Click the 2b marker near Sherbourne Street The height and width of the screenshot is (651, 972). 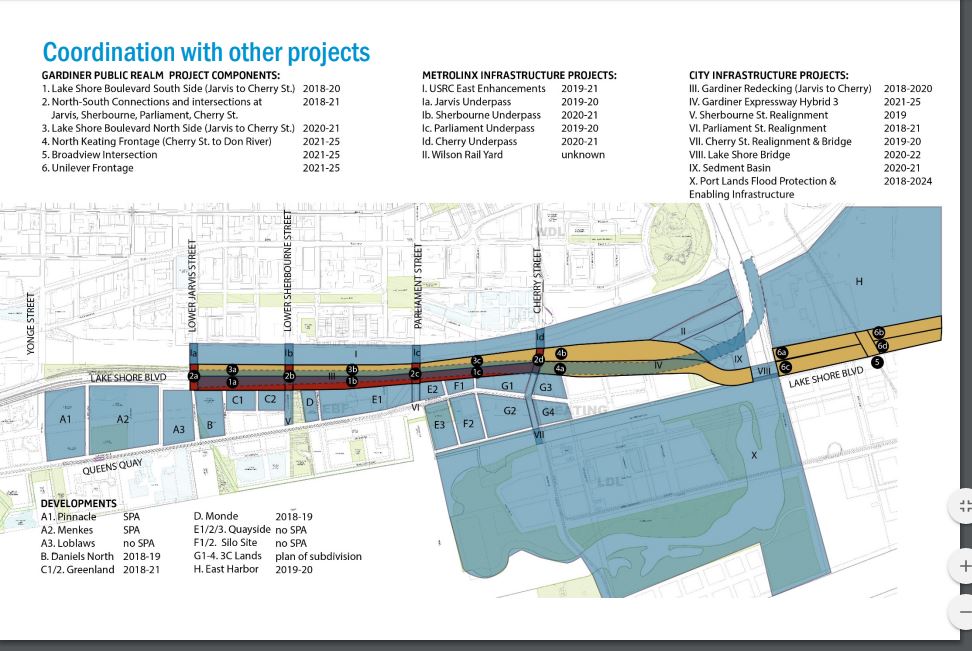tap(289, 375)
